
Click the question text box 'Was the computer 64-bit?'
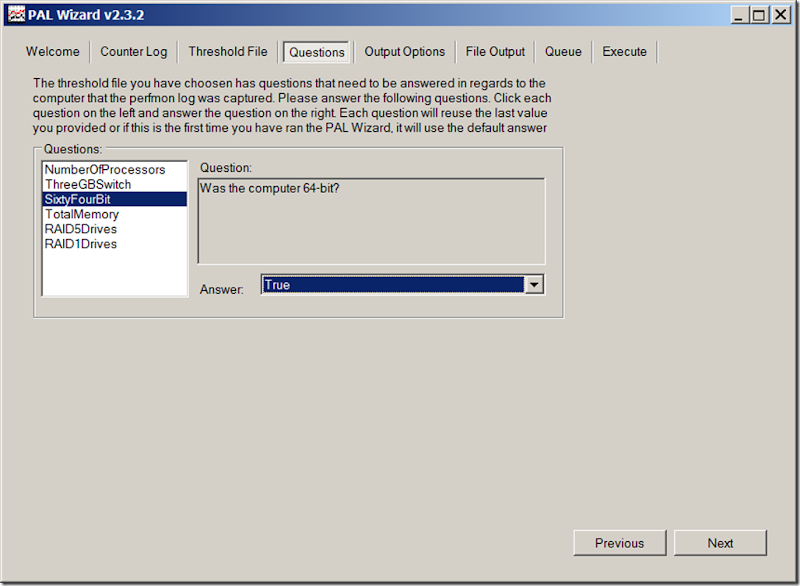coord(371,221)
